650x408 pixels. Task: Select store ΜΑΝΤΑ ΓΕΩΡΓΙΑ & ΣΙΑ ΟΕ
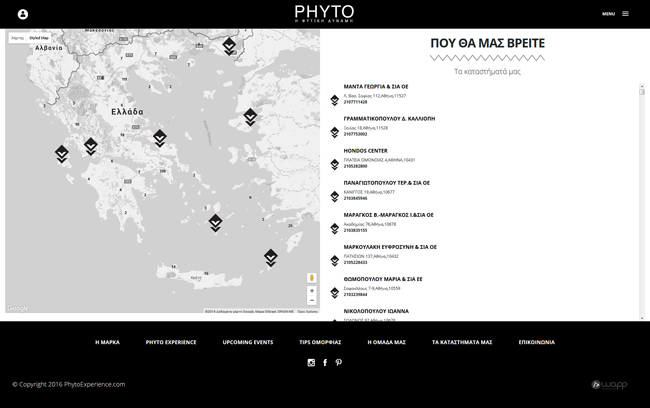(x=376, y=87)
